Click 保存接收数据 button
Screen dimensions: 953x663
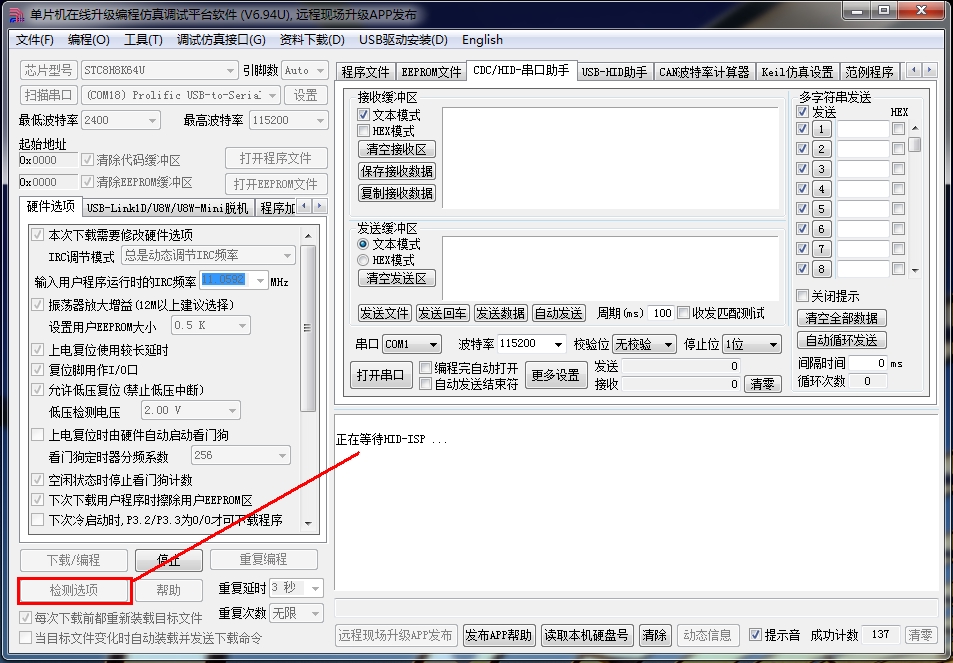(397, 171)
